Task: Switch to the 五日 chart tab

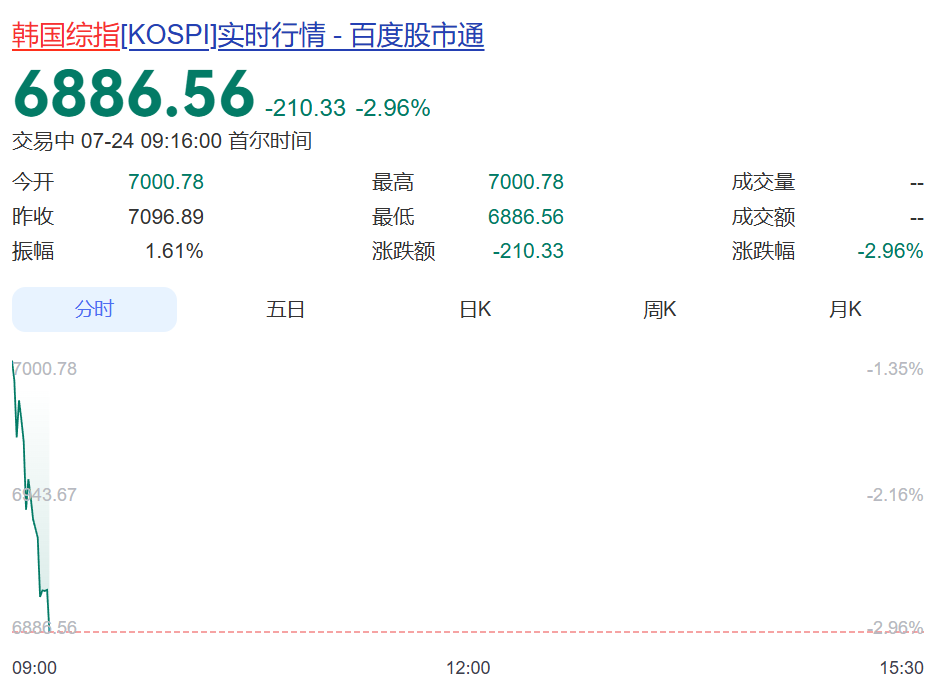Action: pyautogui.click(x=285, y=310)
